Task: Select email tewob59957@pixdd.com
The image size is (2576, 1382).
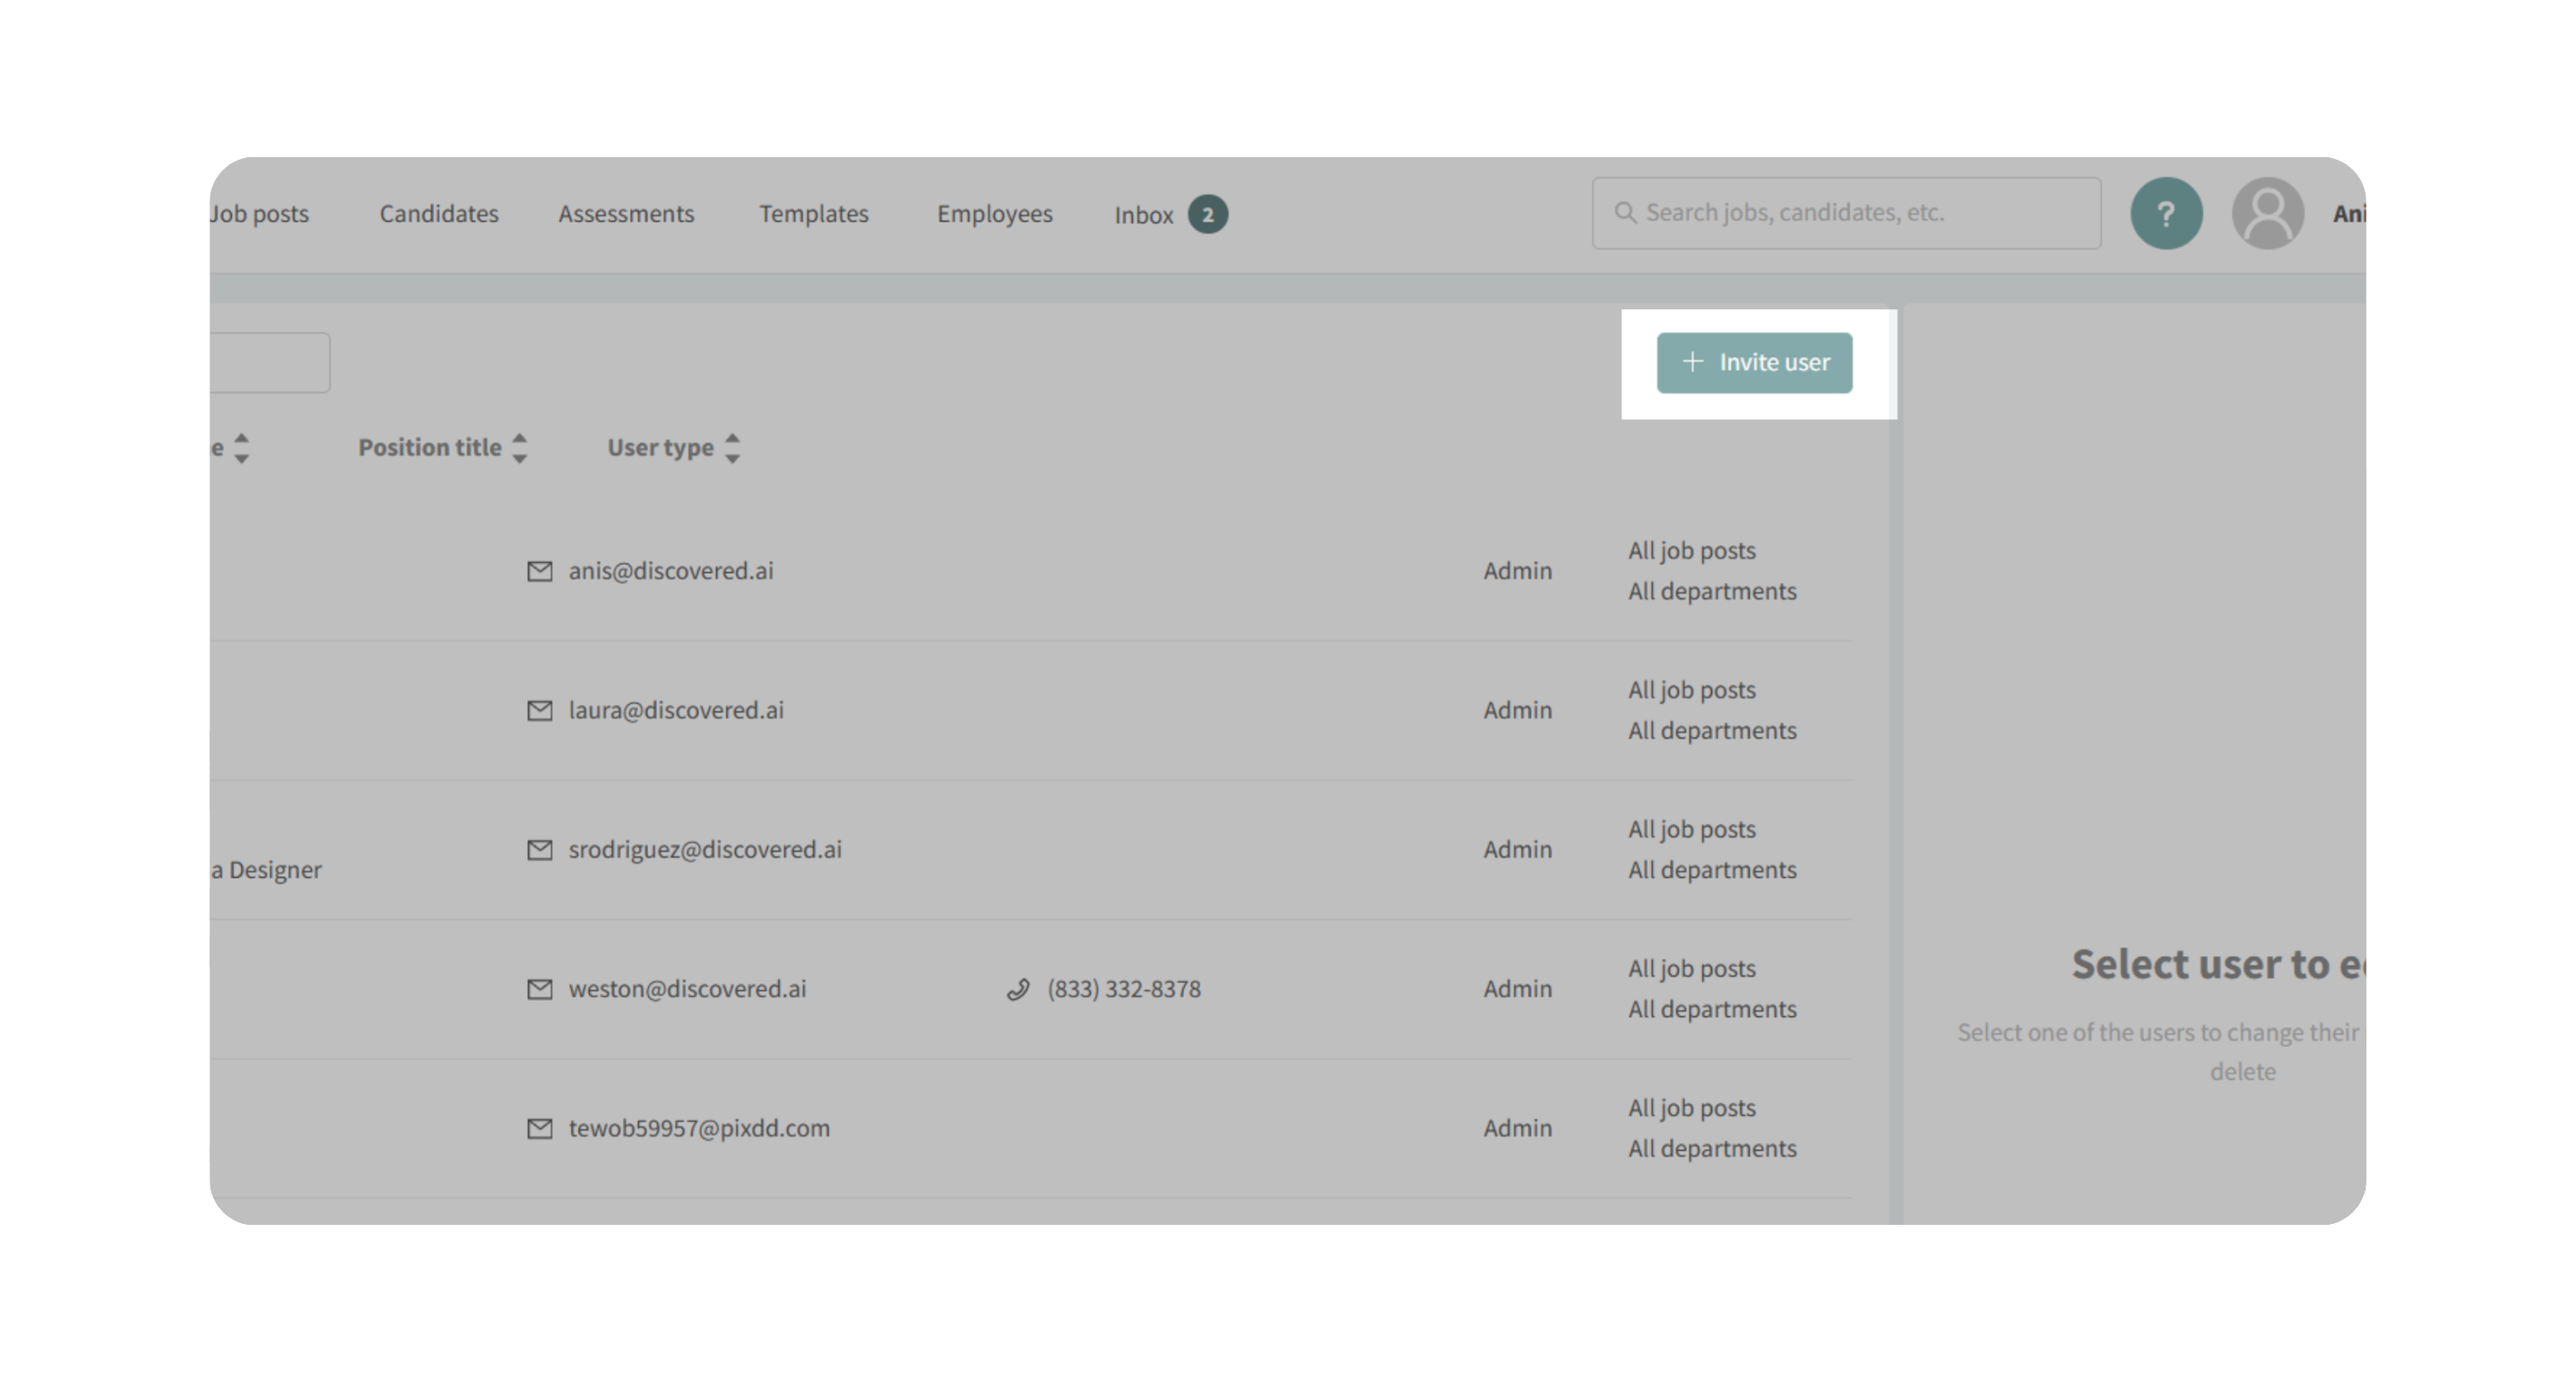Action: [x=699, y=1128]
